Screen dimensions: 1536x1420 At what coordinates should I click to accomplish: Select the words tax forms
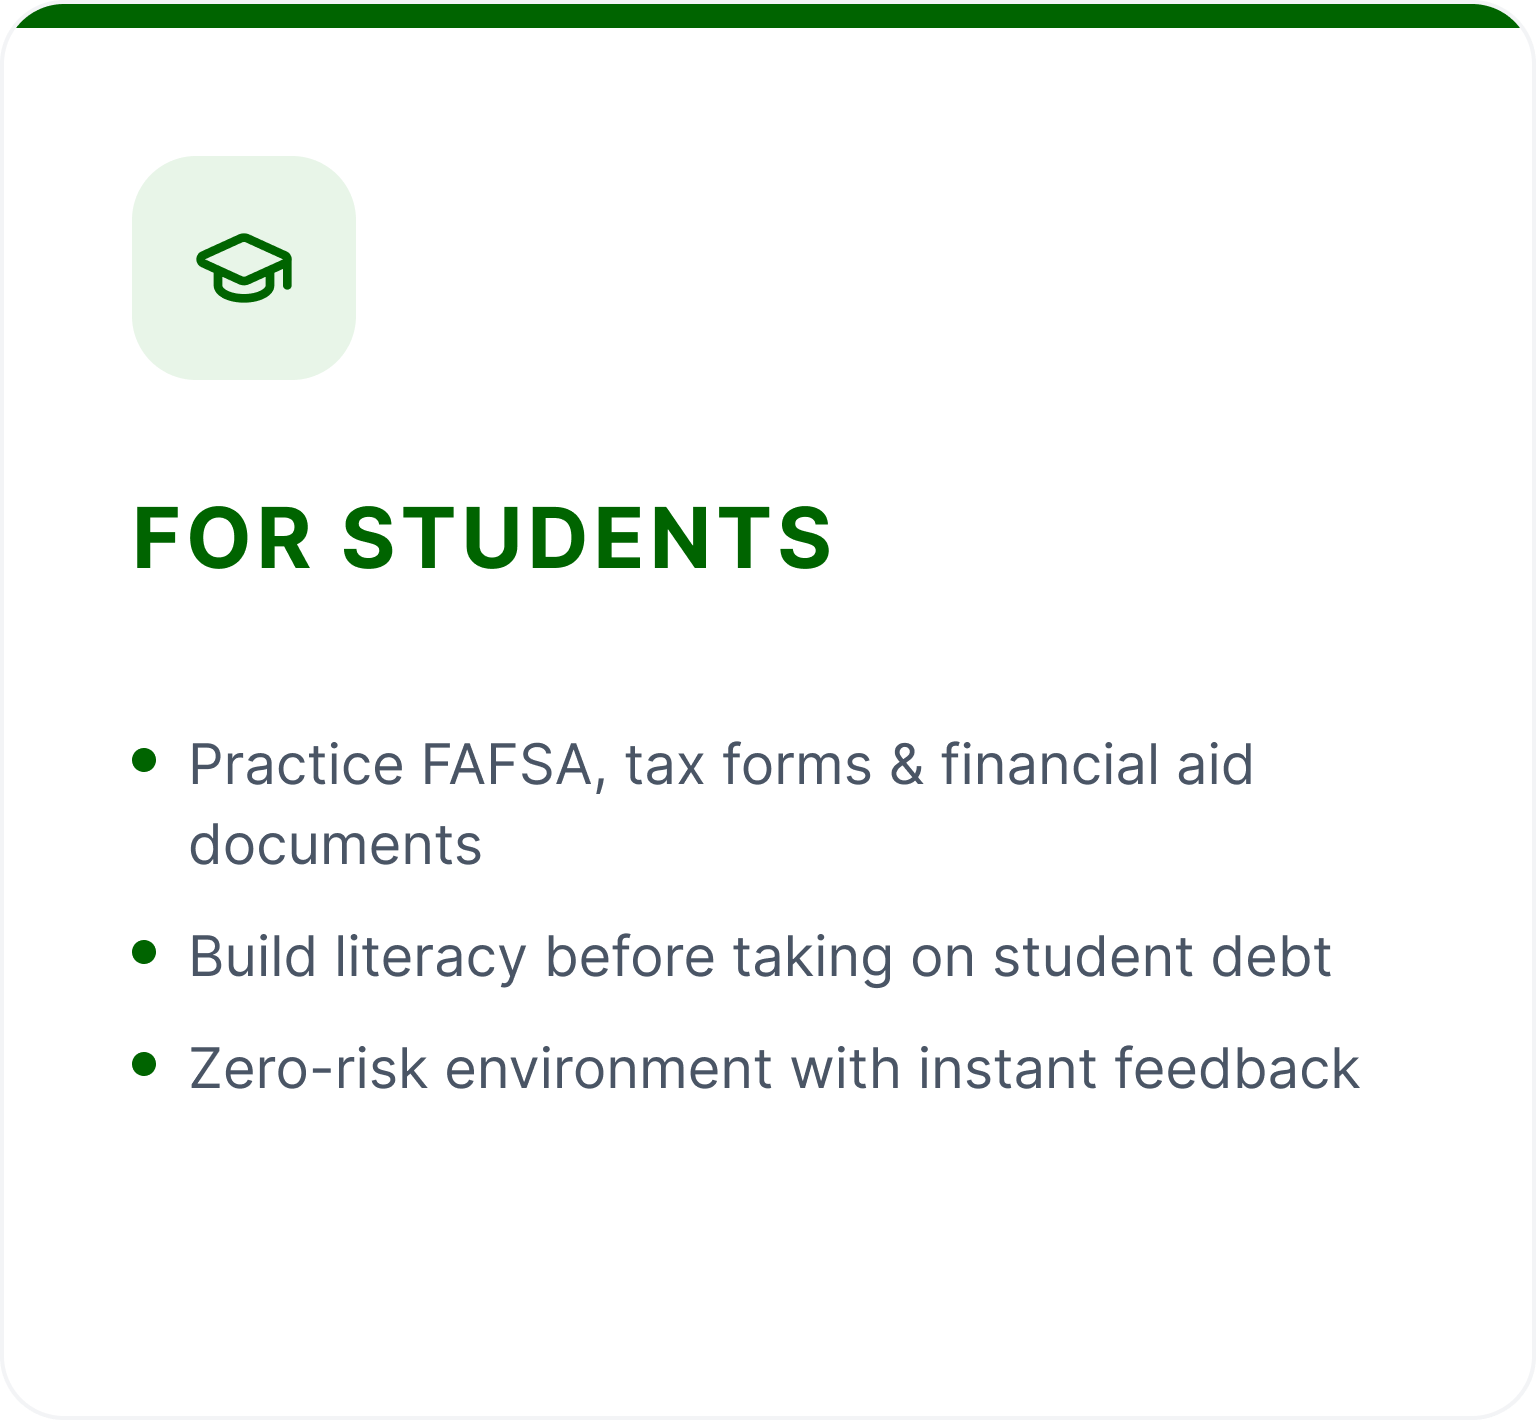pyautogui.click(x=749, y=765)
